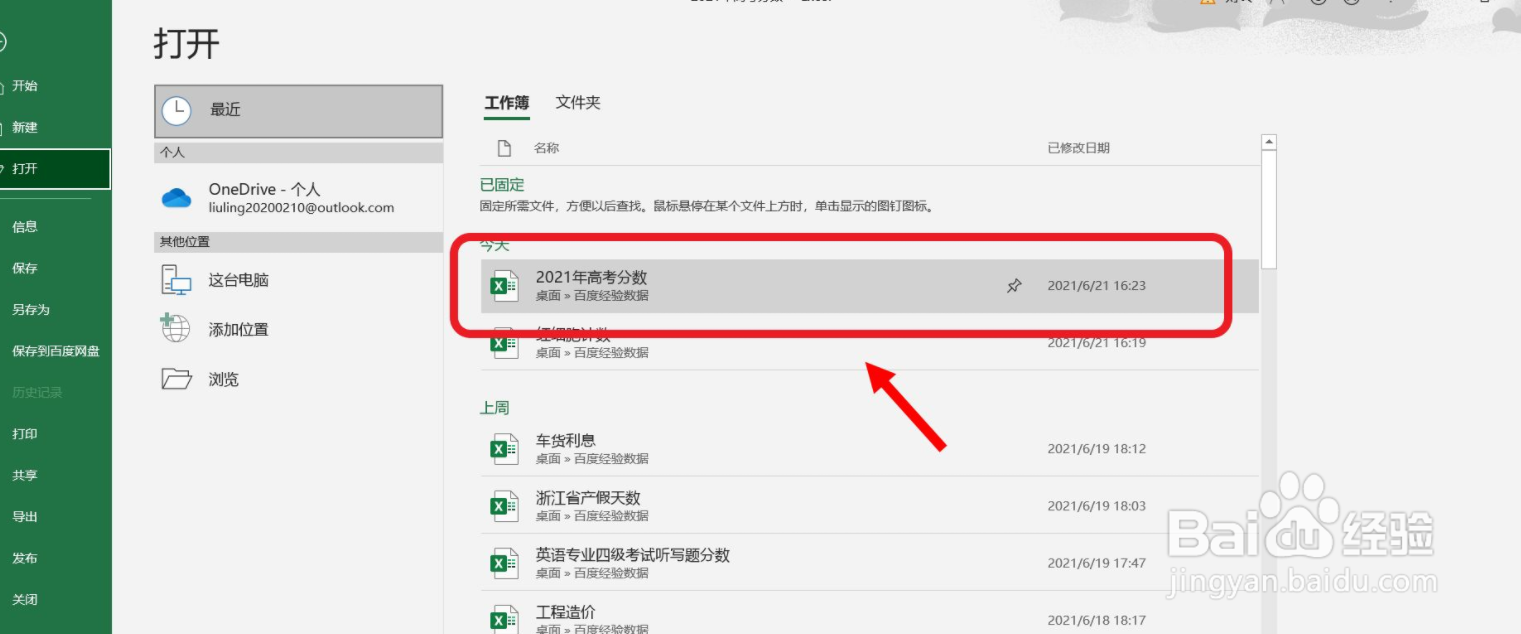Sort by the 已修改日期 column header
Viewport: 1521px width, 634px height.
(1078, 148)
